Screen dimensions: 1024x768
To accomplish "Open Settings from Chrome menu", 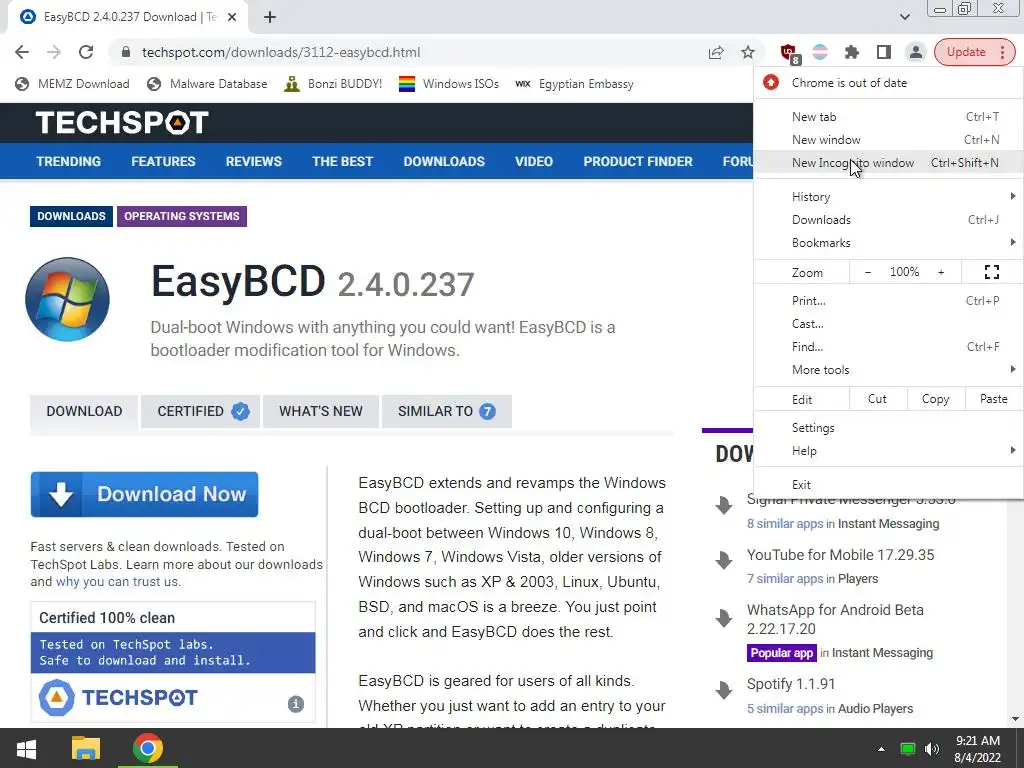I will click(888, 428).
